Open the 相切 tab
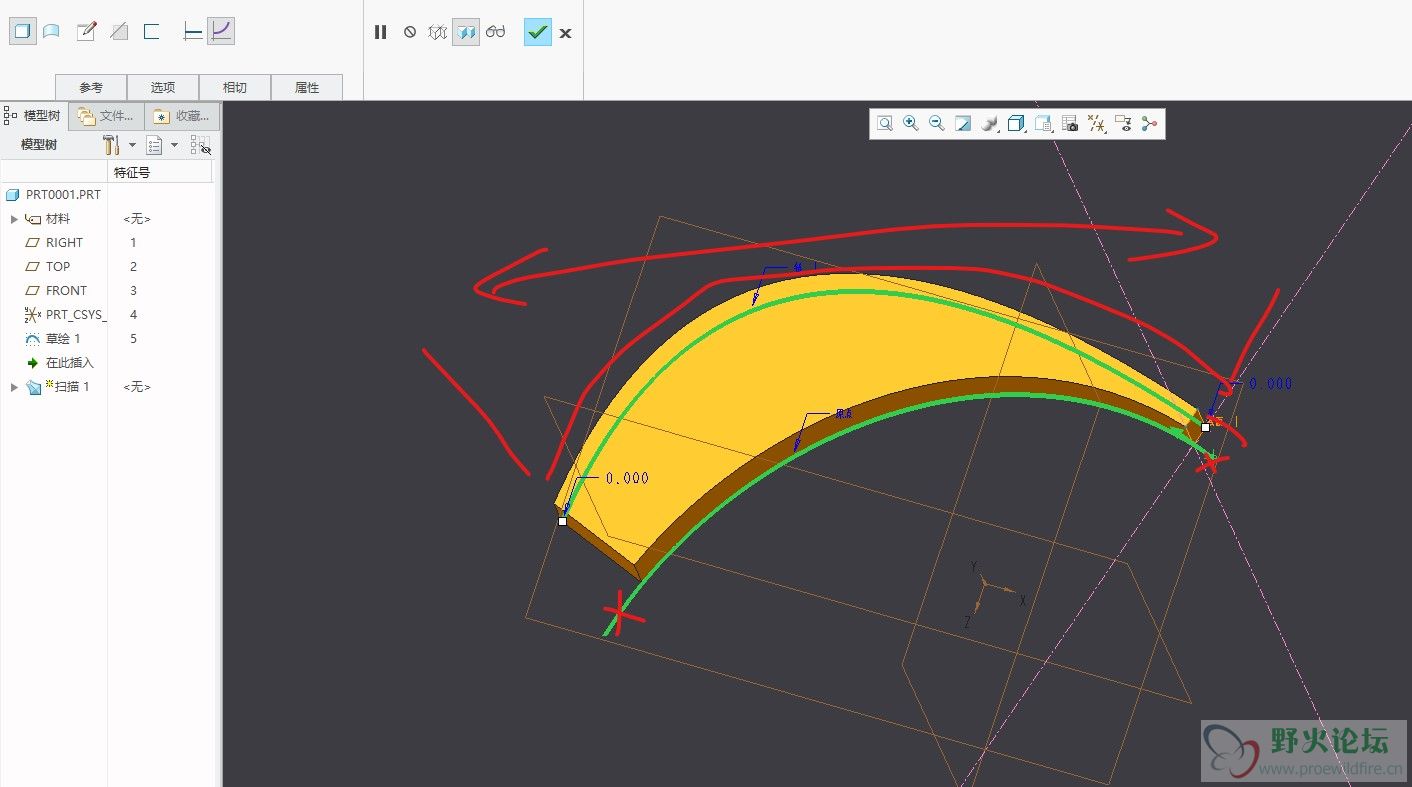This screenshot has width=1412, height=787. (x=235, y=87)
